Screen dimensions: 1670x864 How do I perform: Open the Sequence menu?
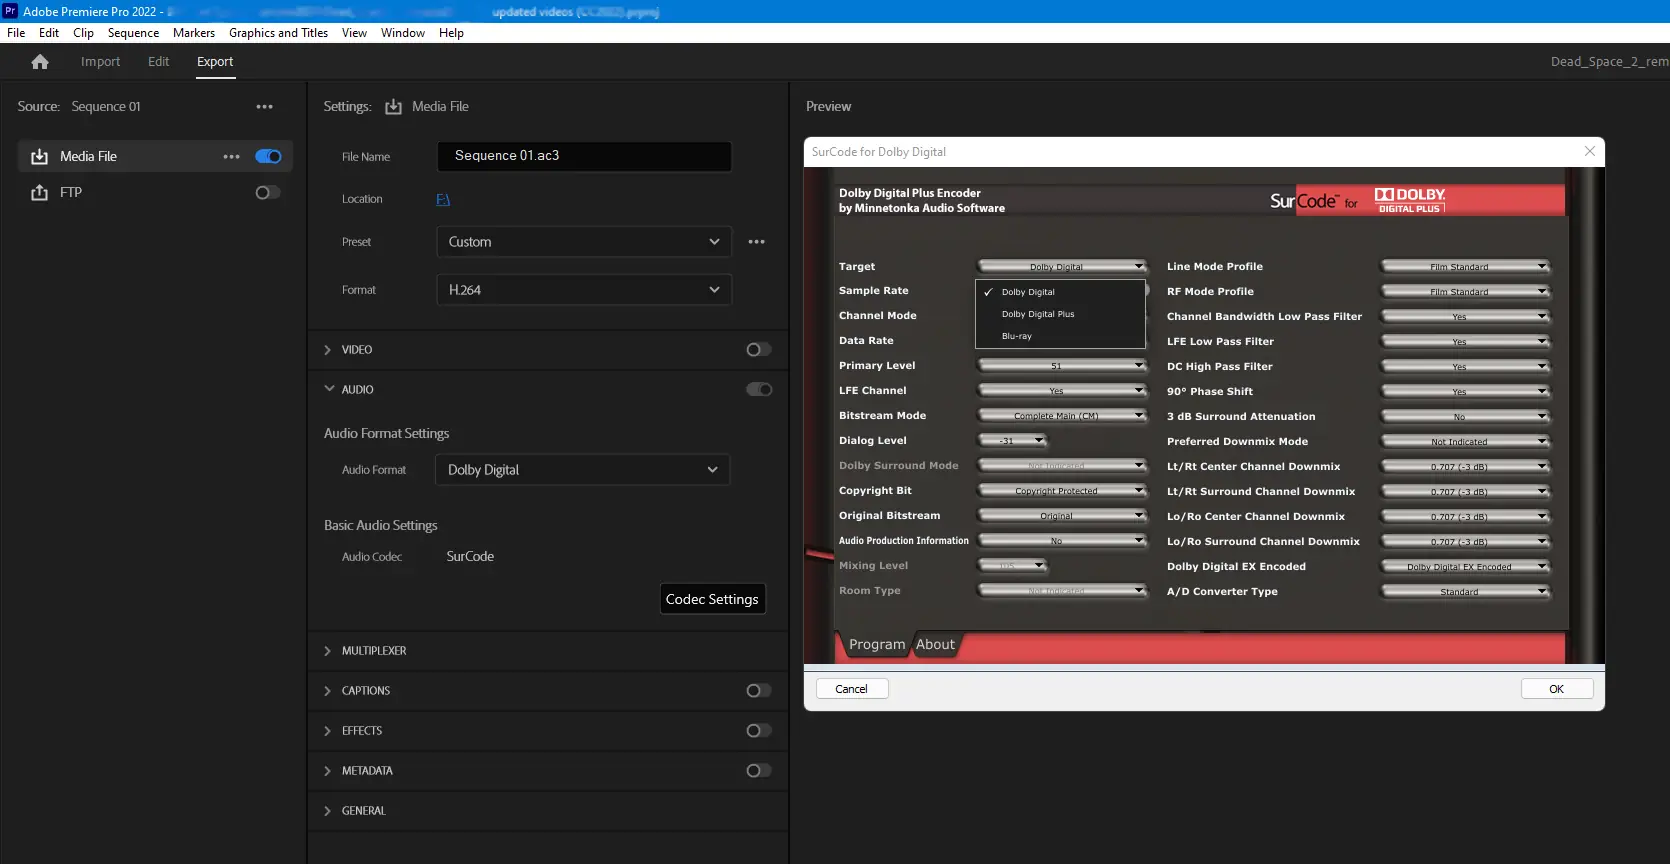pyautogui.click(x=133, y=33)
